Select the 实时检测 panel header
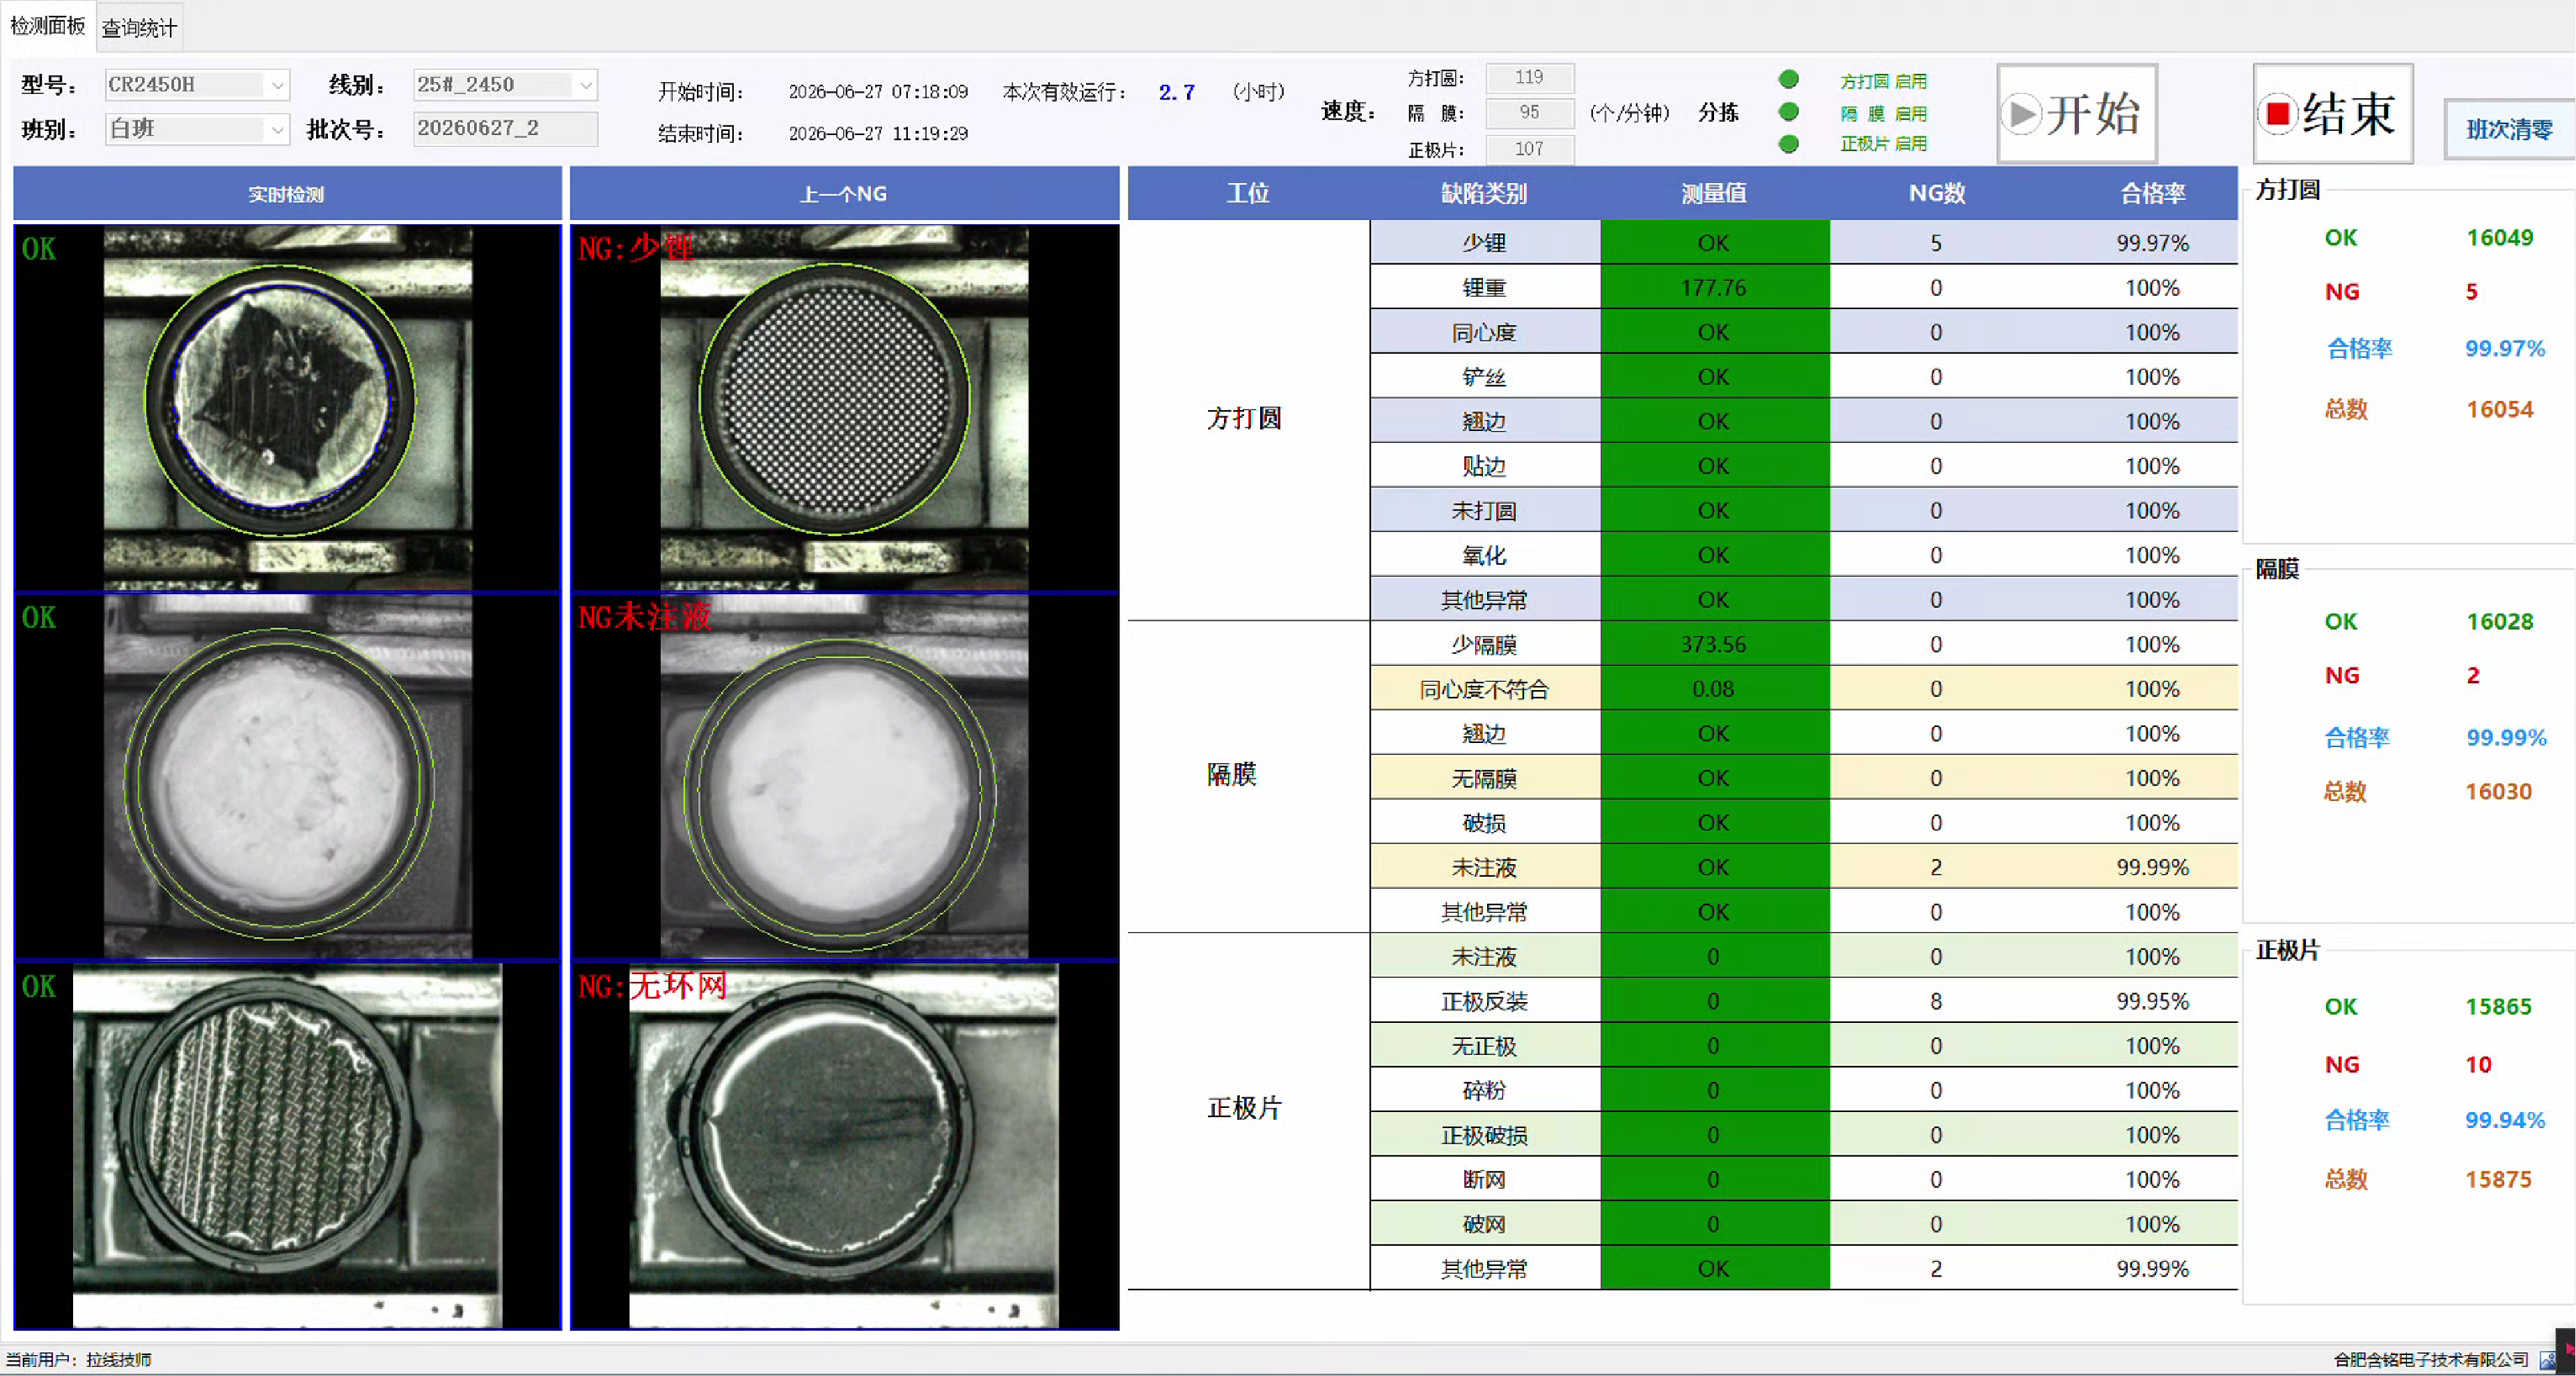This screenshot has height=1376, width=2576. coord(287,194)
